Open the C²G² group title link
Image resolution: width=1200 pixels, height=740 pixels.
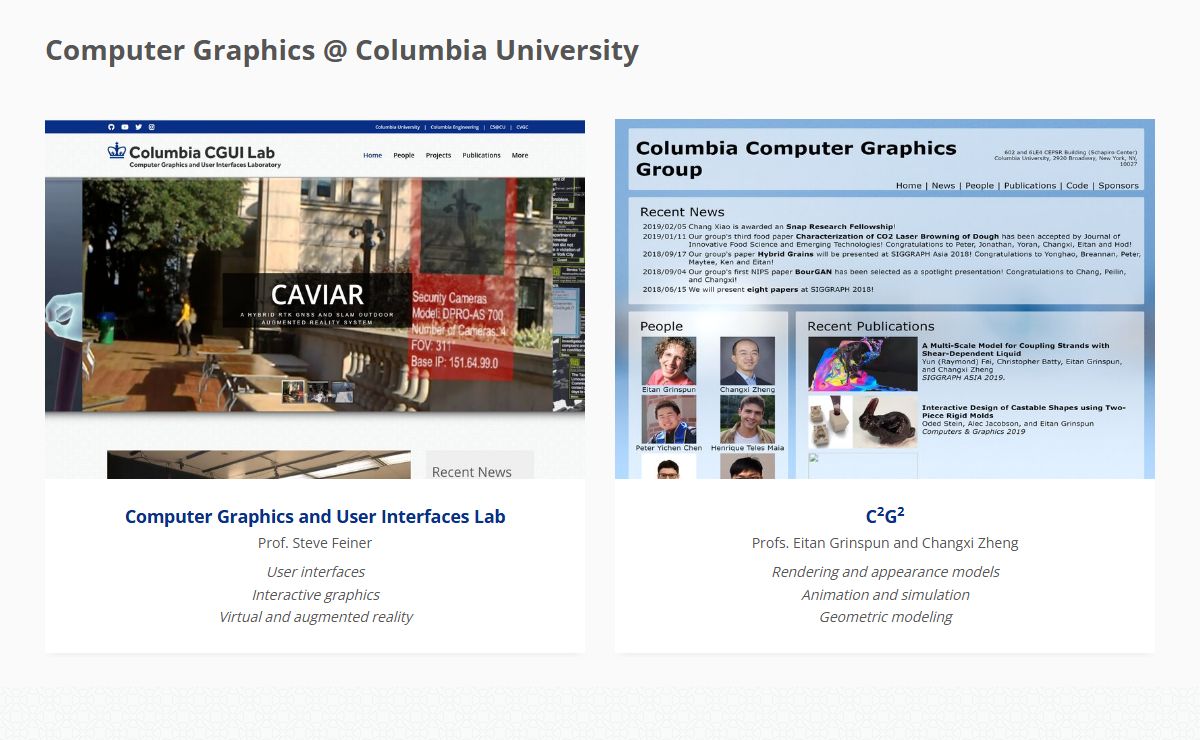point(885,516)
